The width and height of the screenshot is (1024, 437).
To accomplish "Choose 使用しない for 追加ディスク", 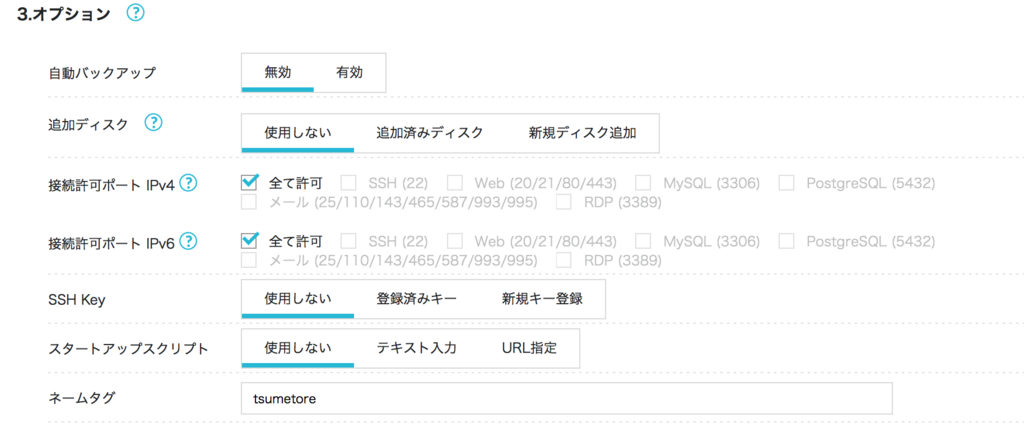I will (298, 133).
